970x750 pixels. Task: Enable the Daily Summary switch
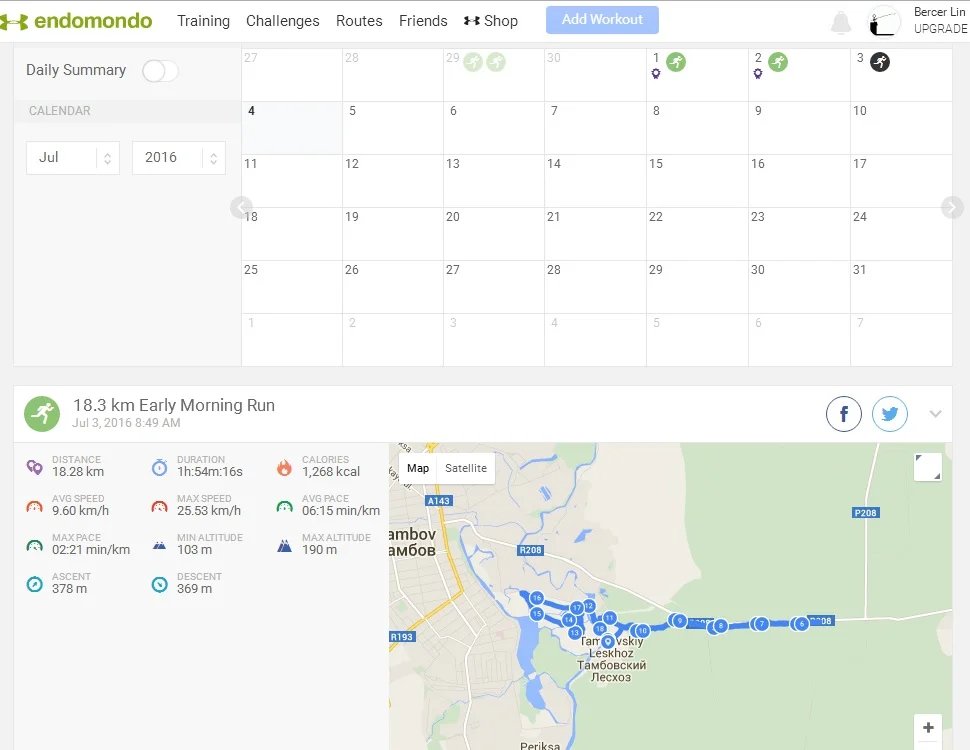pos(160,71)
